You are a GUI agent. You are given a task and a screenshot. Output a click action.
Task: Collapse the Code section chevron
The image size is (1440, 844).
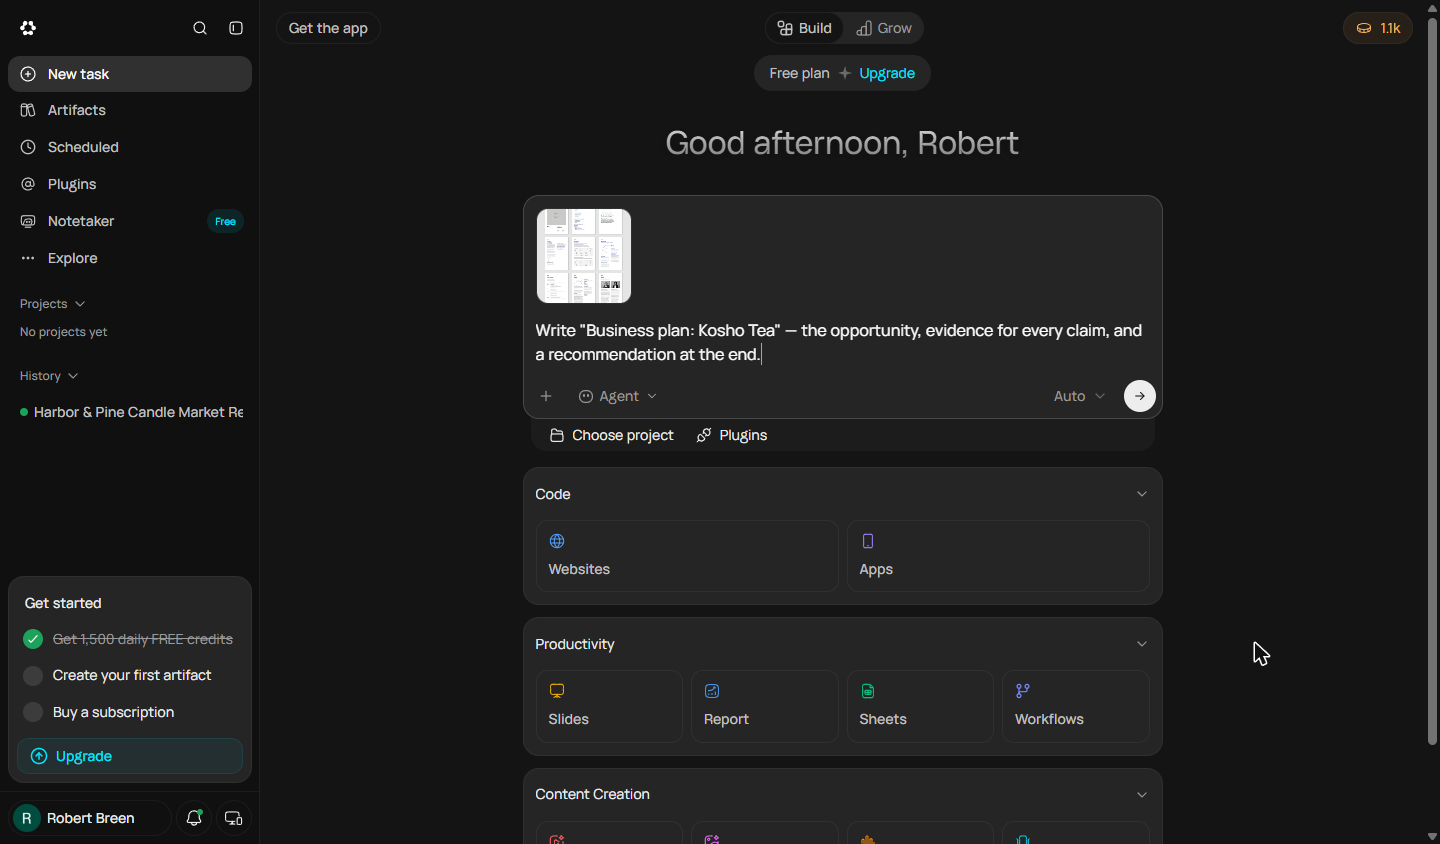1142,494
